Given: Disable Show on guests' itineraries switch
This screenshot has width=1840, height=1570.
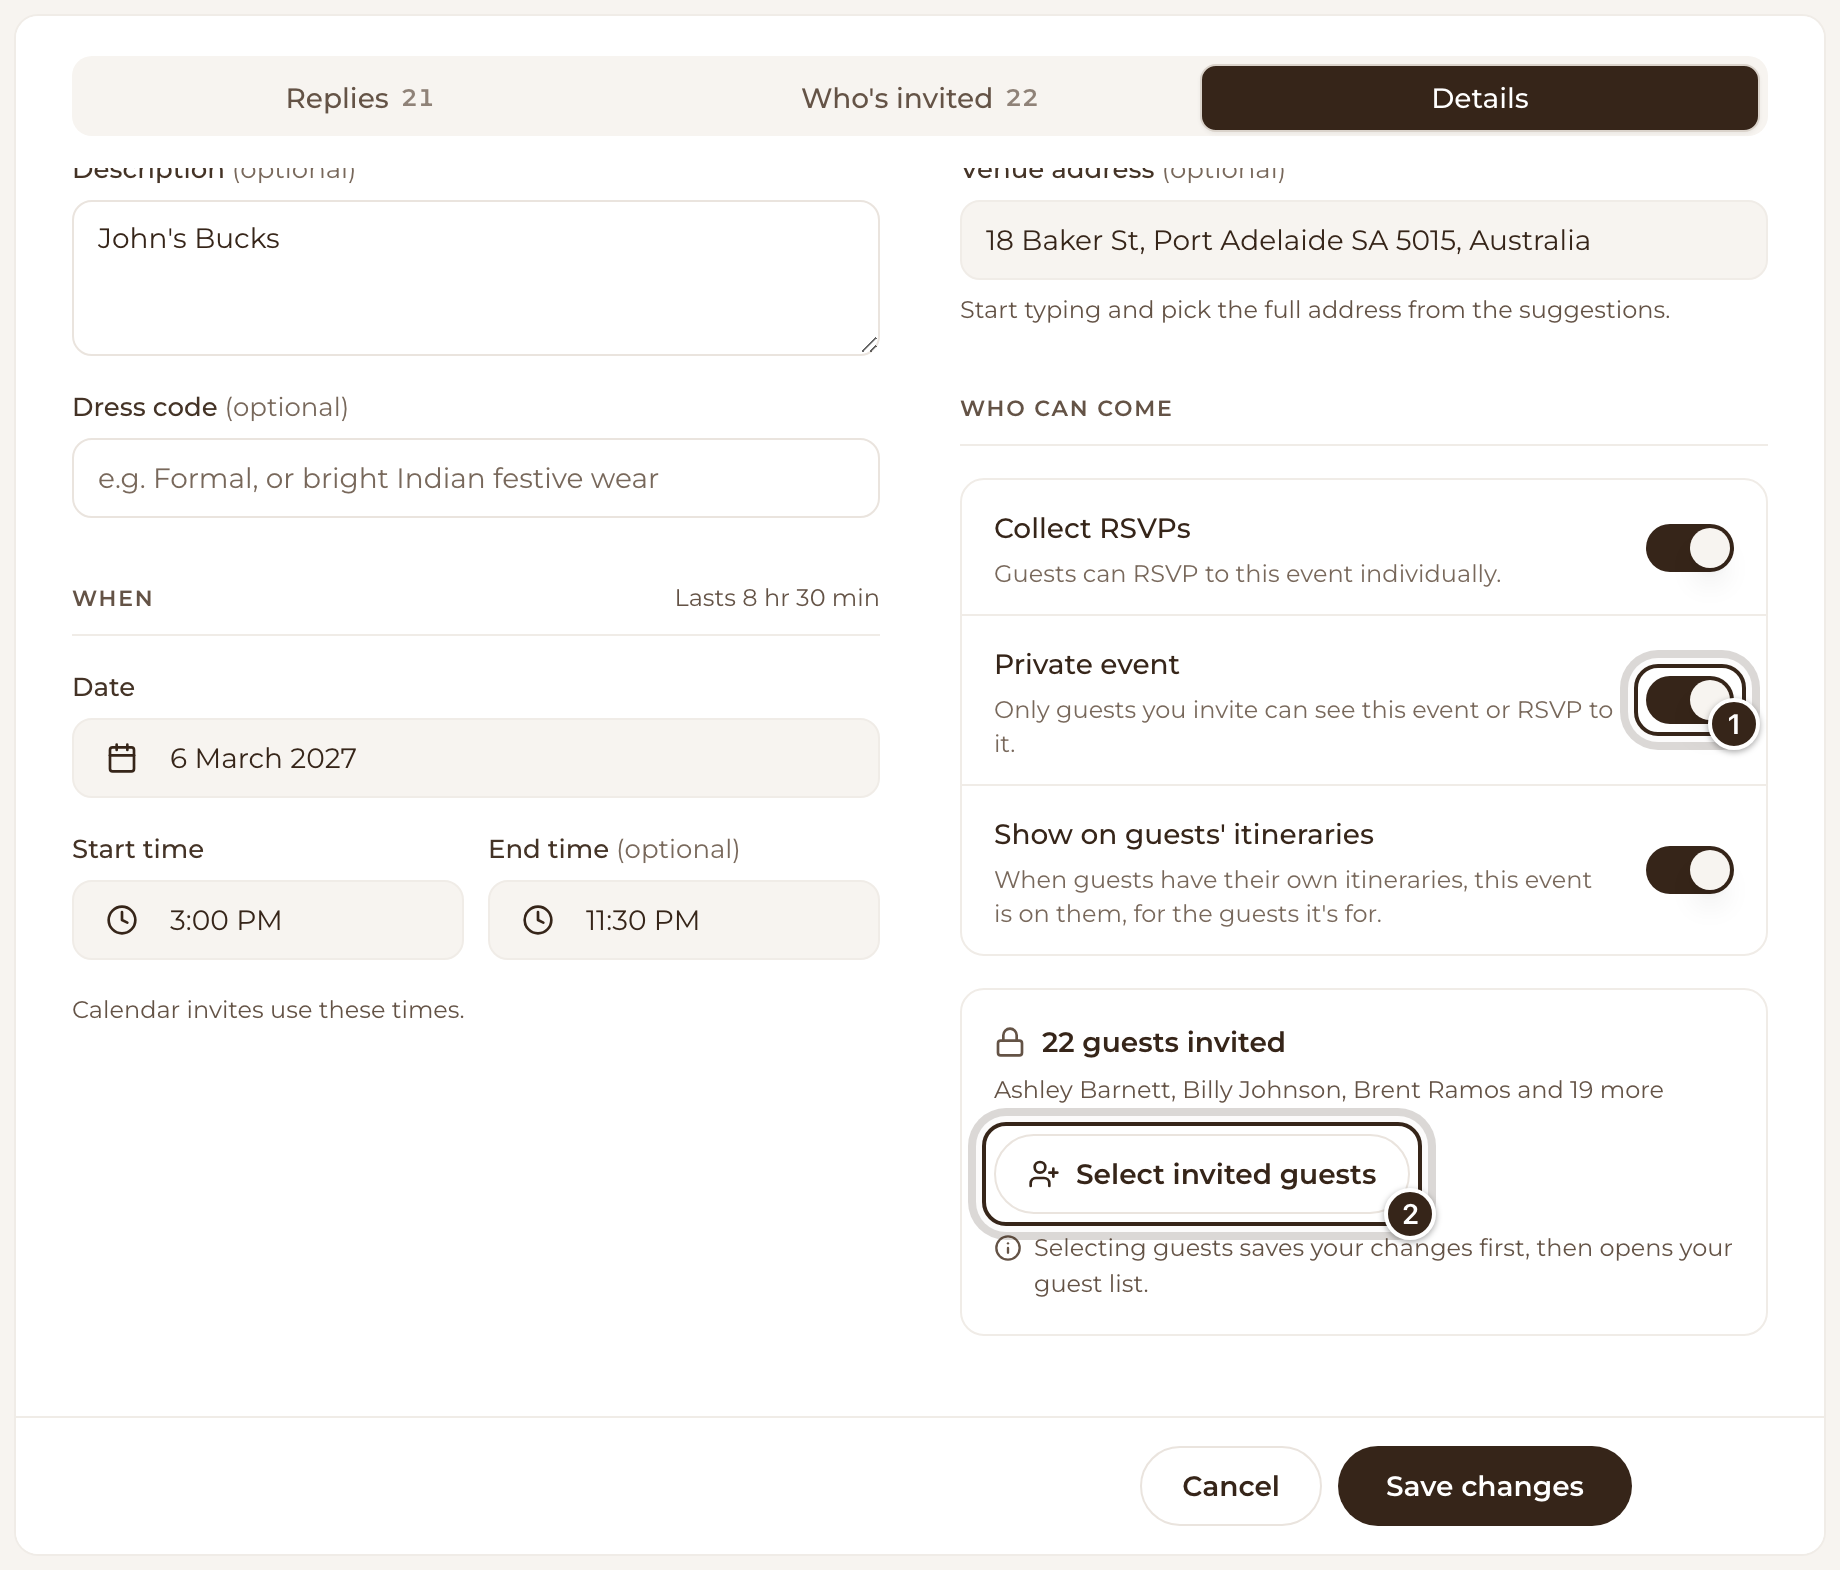Looking at the screenshot, I should pos(1690,870).
